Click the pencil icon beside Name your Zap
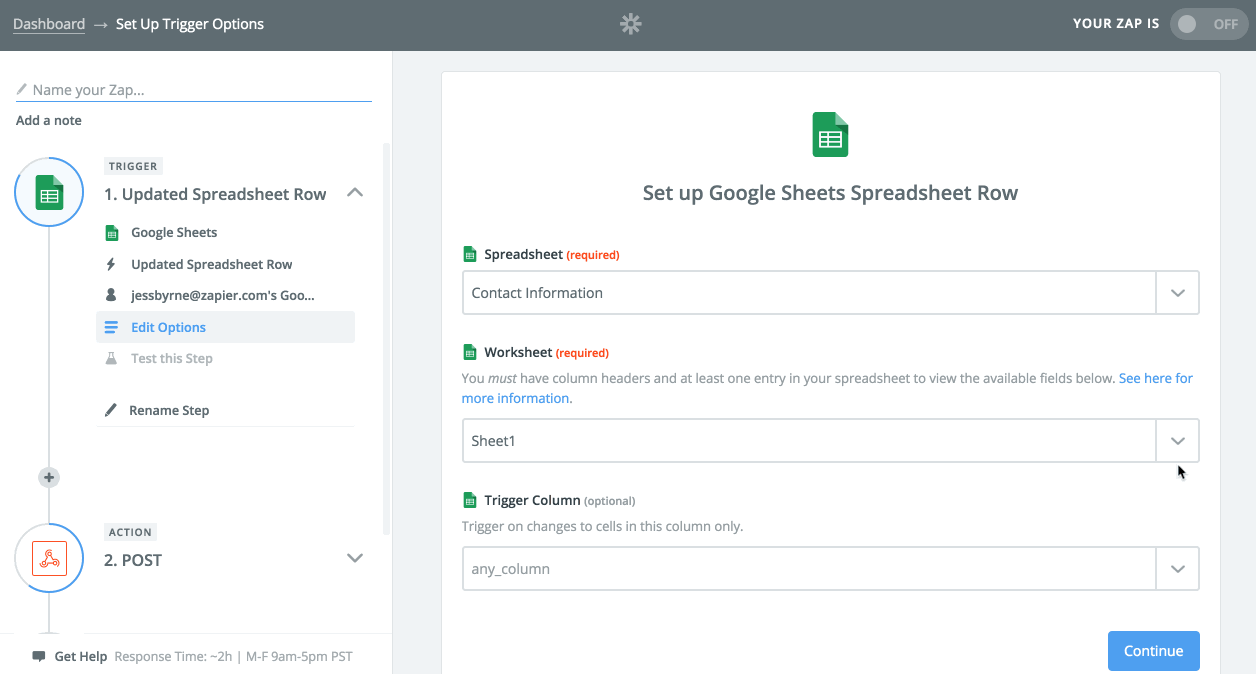The width and height of the screenshot is (1256, 674). click(x=23, y=90)
